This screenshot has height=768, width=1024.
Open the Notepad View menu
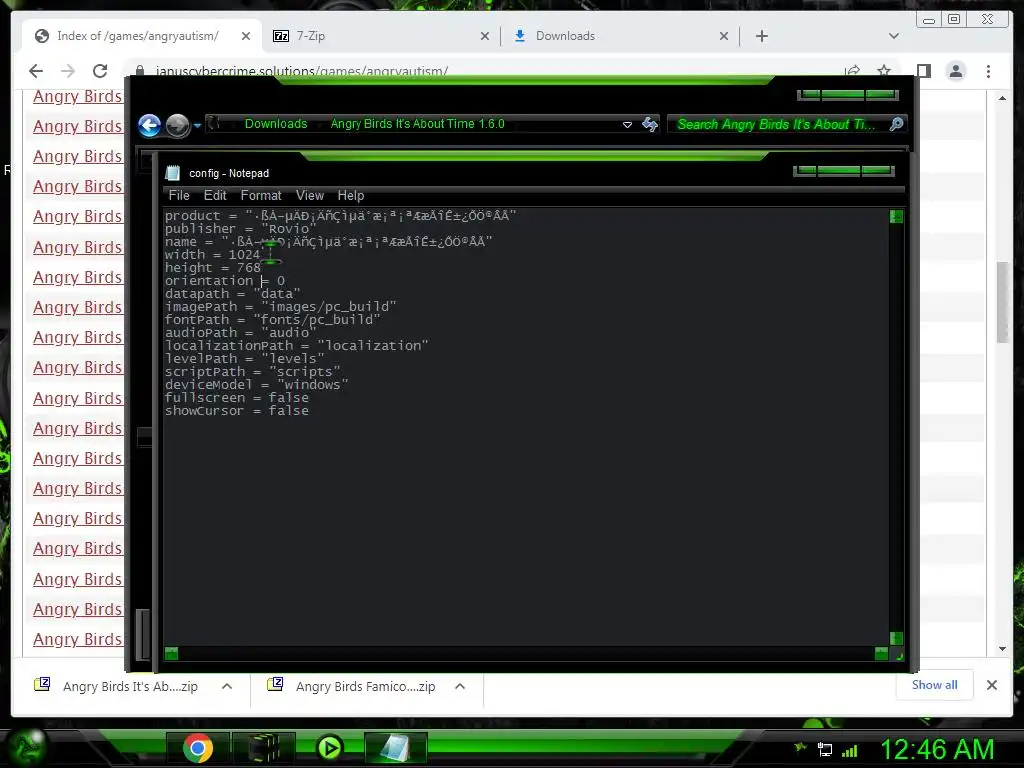tap(310, 195)
